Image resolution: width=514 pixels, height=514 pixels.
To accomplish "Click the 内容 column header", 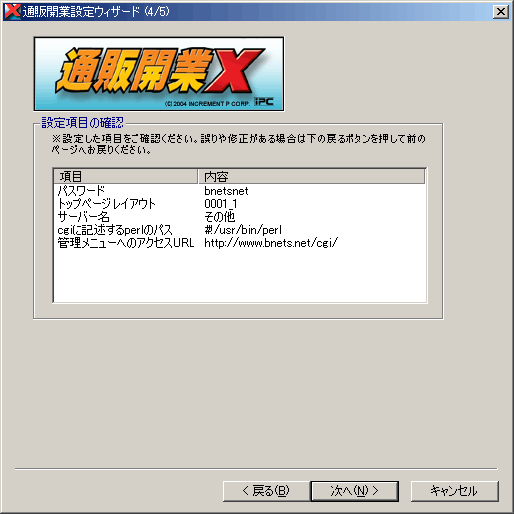I will click(x=312, y=176).
